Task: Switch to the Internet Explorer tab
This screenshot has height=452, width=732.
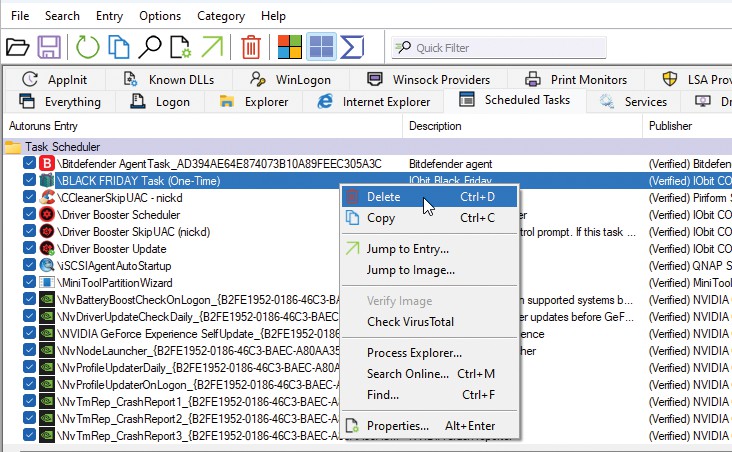Action: click(x=373, y=101)
